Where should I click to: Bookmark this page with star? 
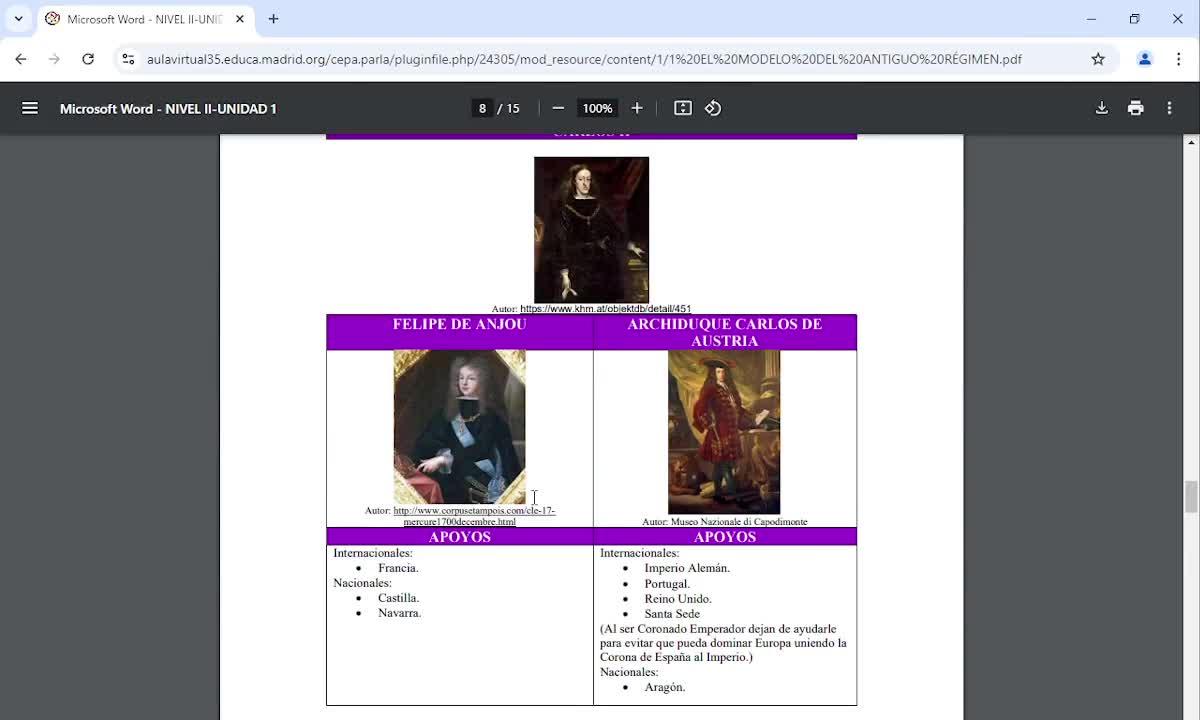point(1098,59)
